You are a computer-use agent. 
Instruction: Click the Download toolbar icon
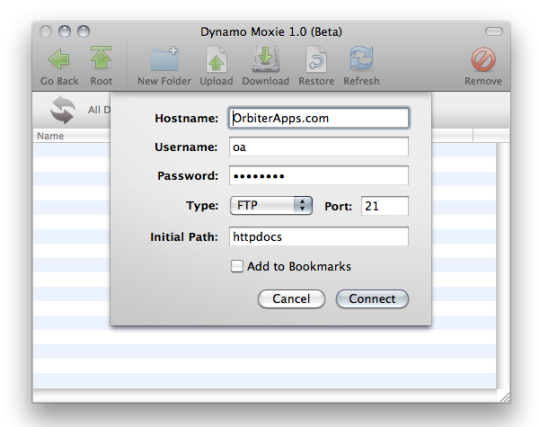pyautogui.click(x=266, y=59)
